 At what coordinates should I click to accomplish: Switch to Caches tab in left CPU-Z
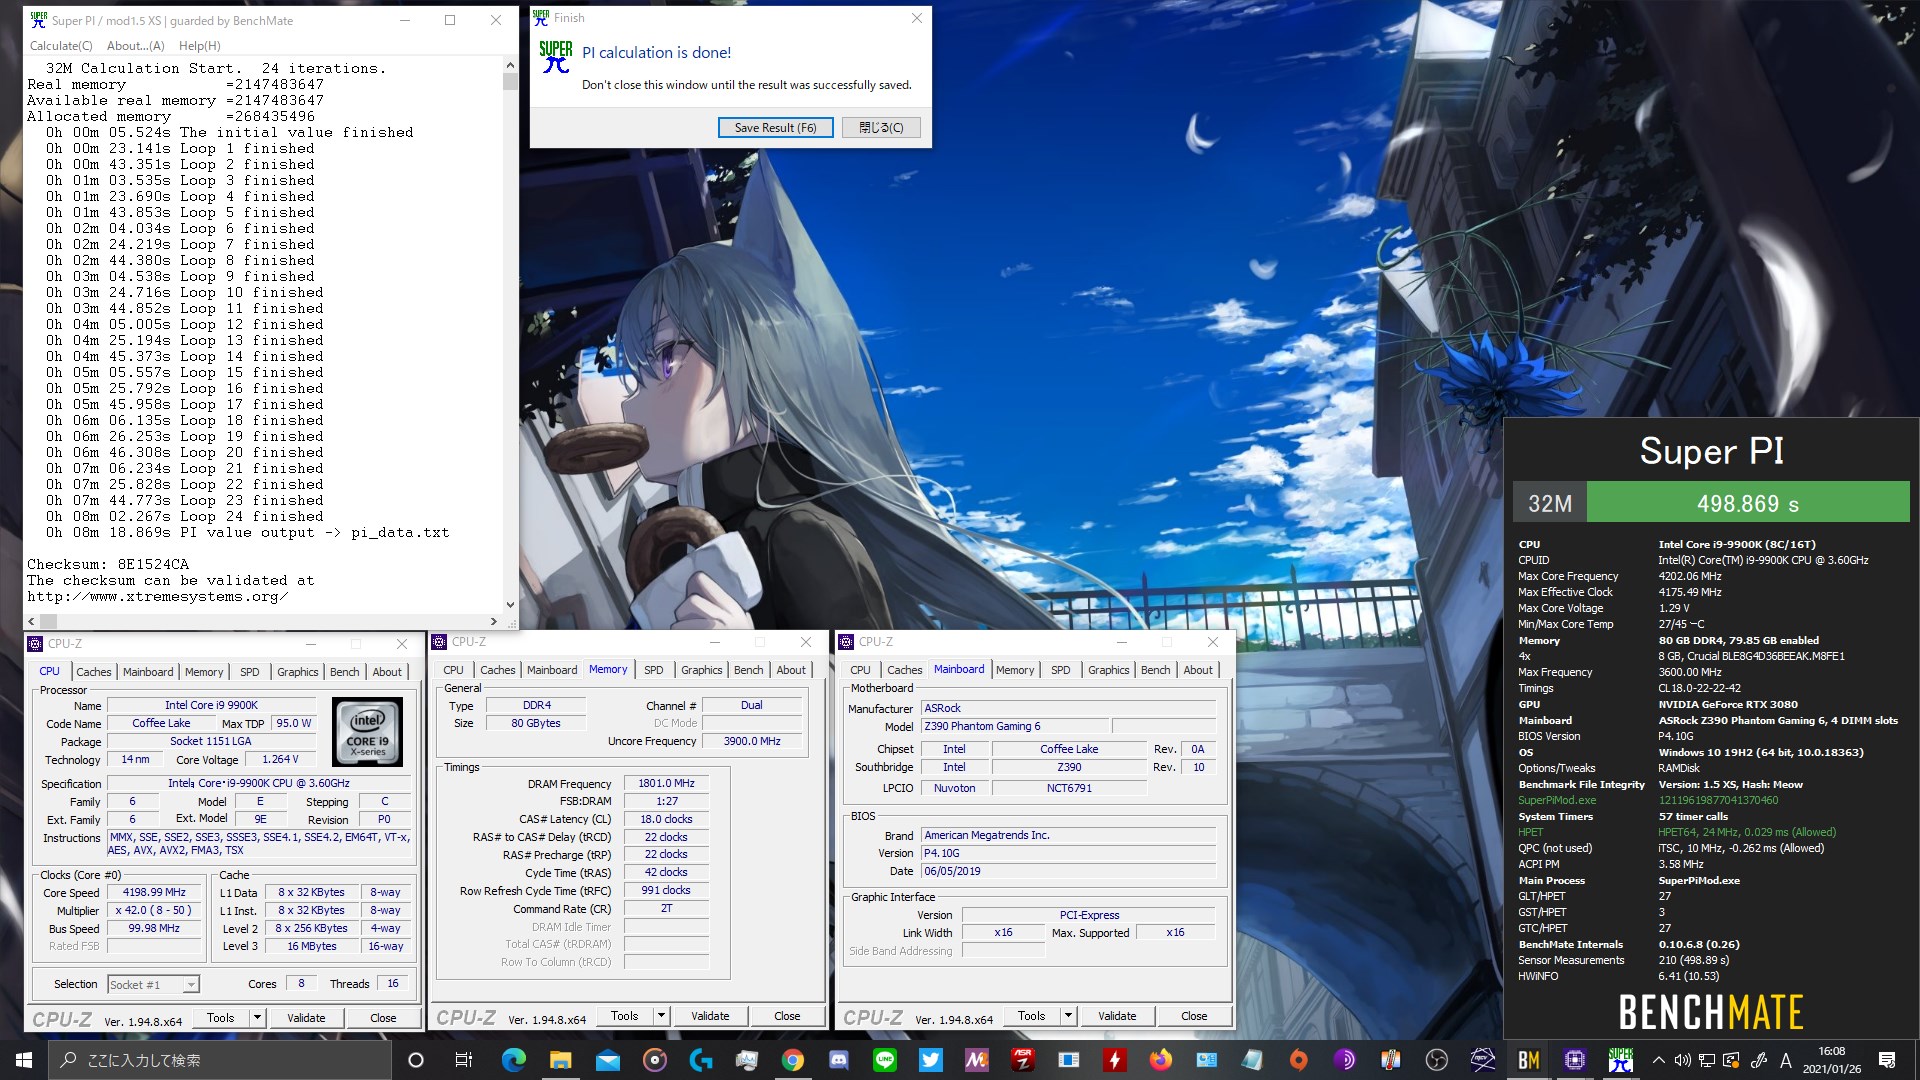click(x=94, y=672)
